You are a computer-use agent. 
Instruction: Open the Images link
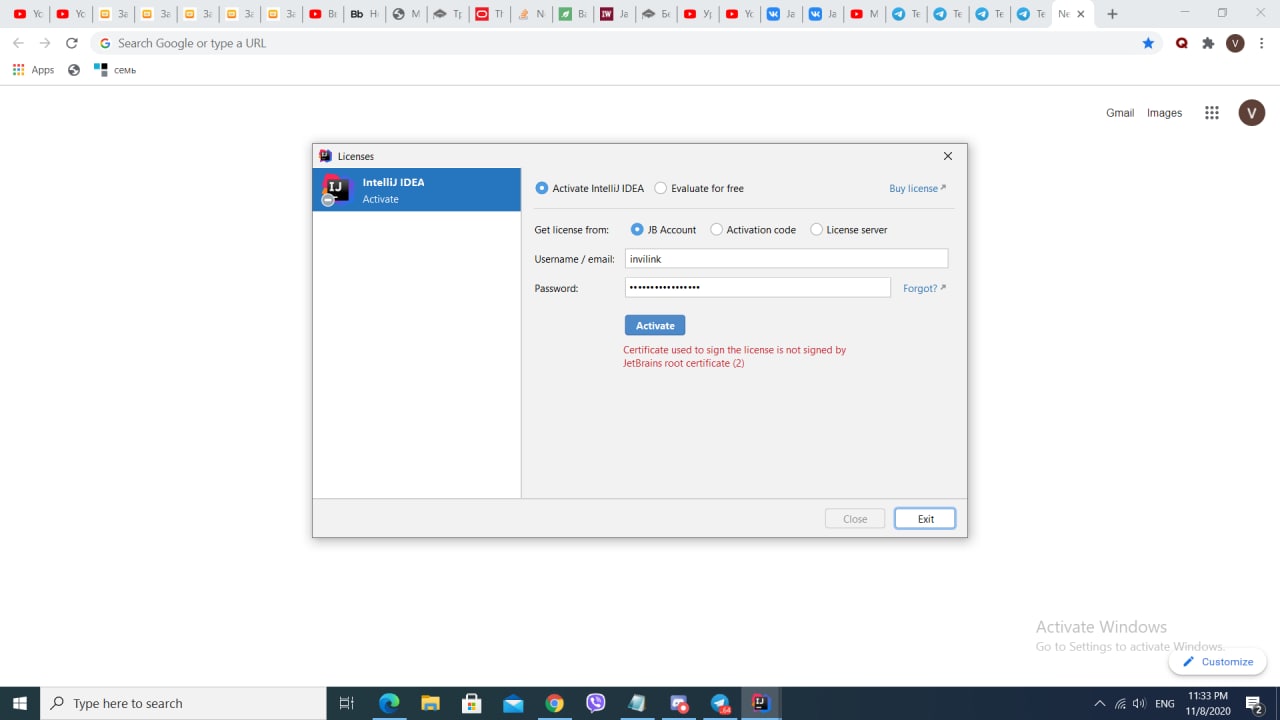[1164, 113]
